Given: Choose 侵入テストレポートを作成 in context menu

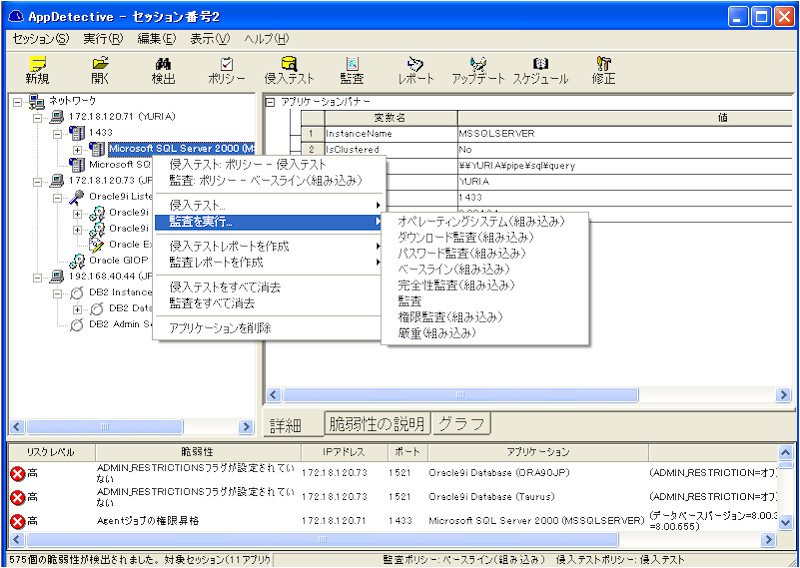Looking at the screenshot, I should (x=268, y=246).
